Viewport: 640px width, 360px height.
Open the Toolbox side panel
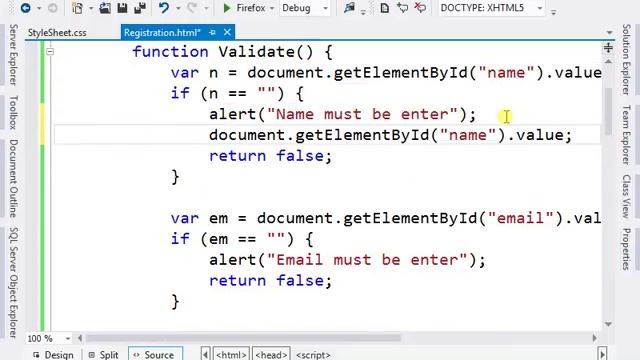[13, 113]
